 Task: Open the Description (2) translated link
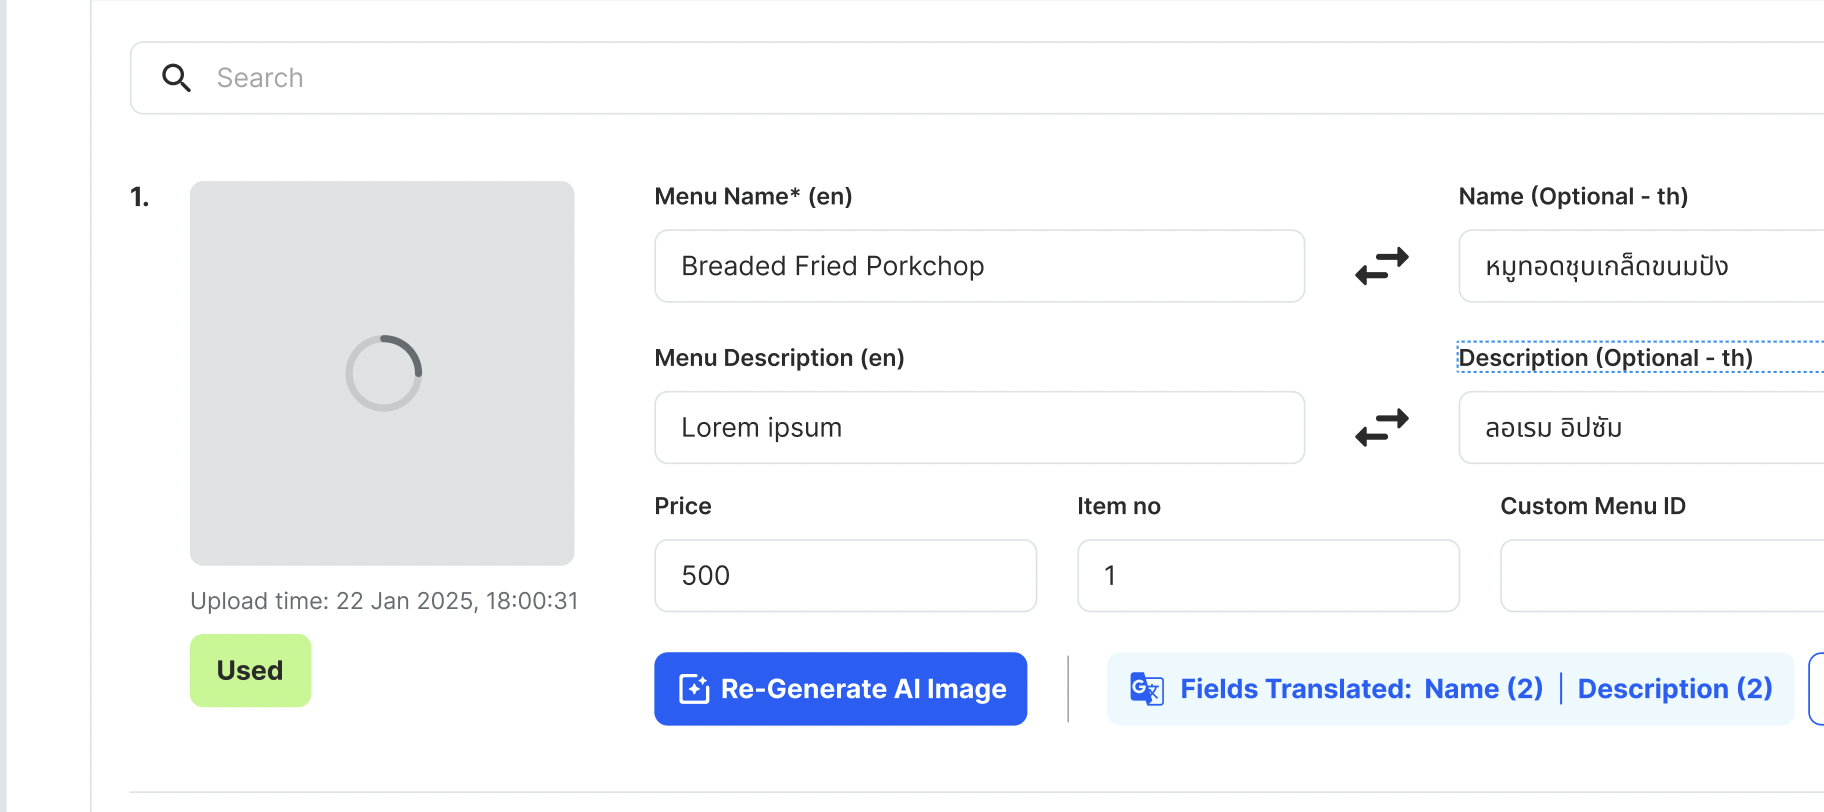tap(1674, 689)
